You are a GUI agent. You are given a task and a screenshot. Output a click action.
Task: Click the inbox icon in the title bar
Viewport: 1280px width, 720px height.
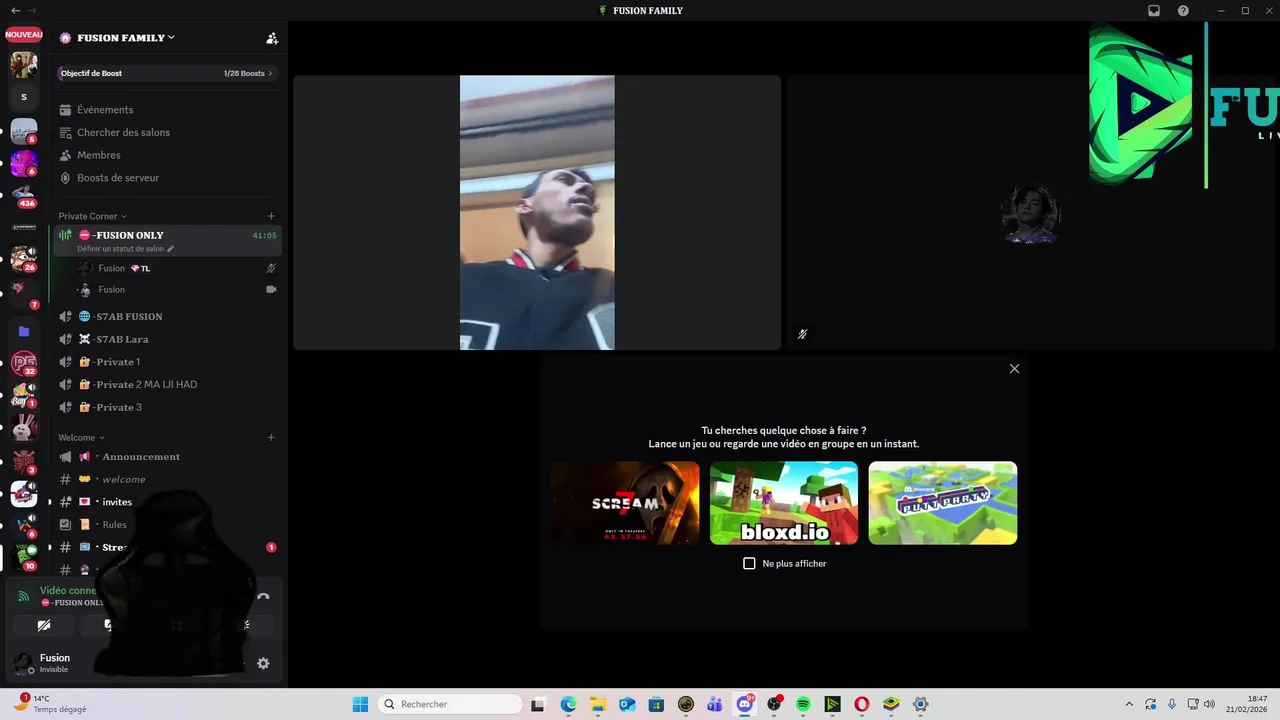click(x=1154, y=10)
